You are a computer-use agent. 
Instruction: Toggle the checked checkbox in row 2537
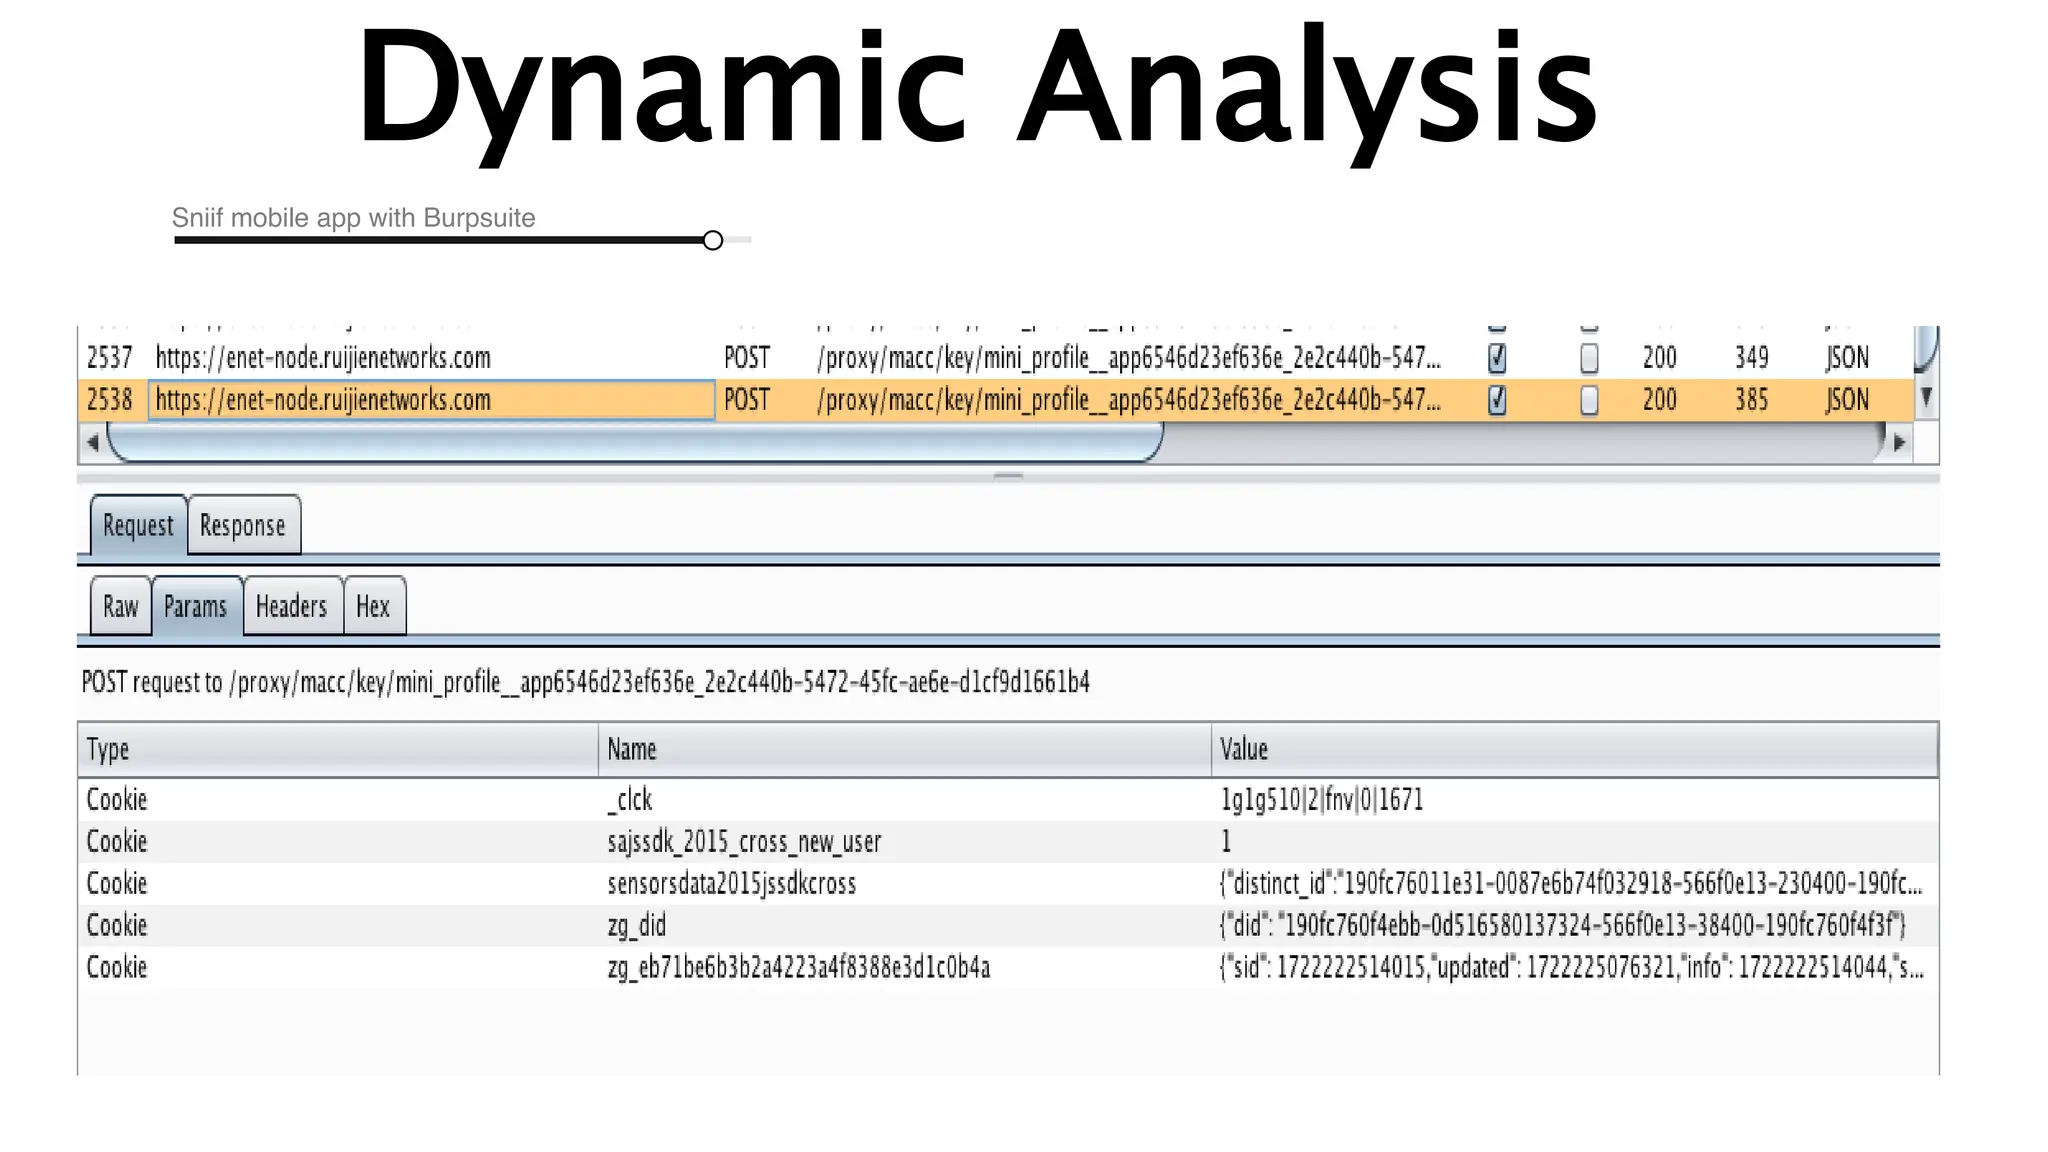[1497, 358]
